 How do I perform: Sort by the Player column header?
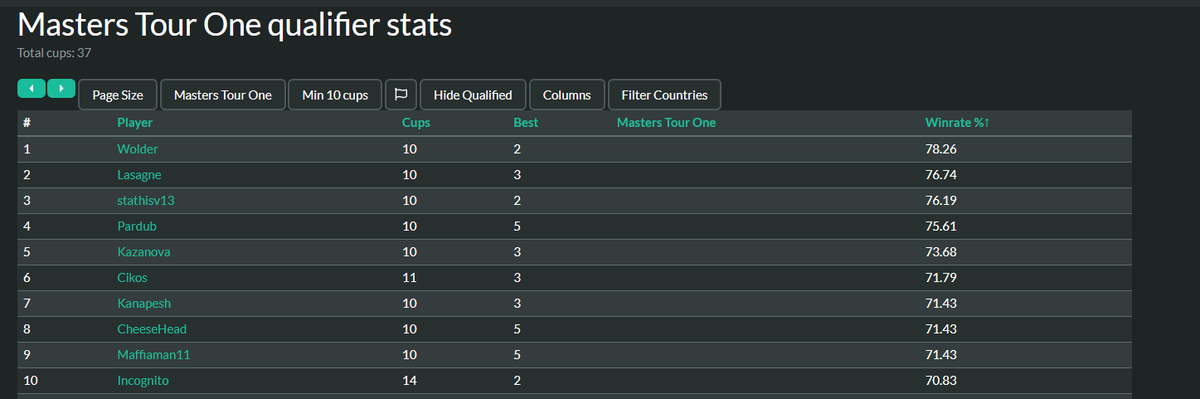pyautogui.click(x=135, y=123)
